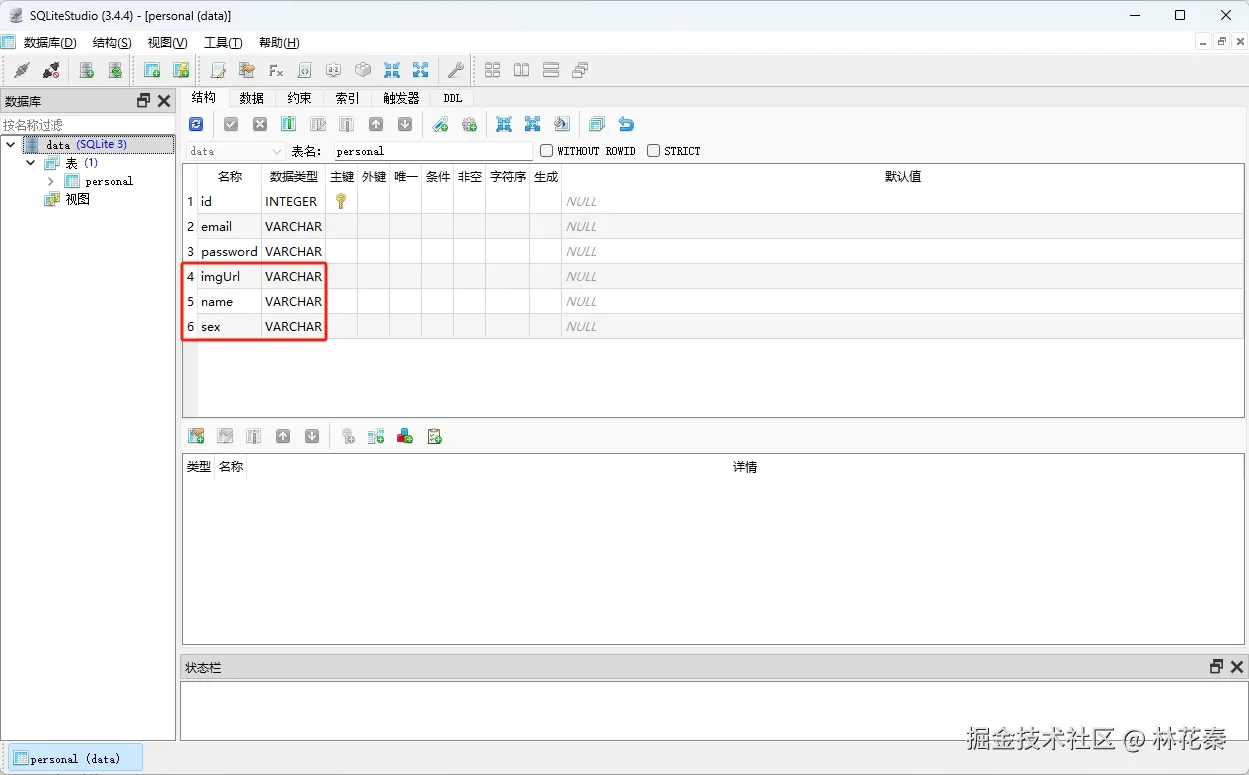1249x775 pixels.
Task: Add a new column to the table
Action: (x=288, y=124)
